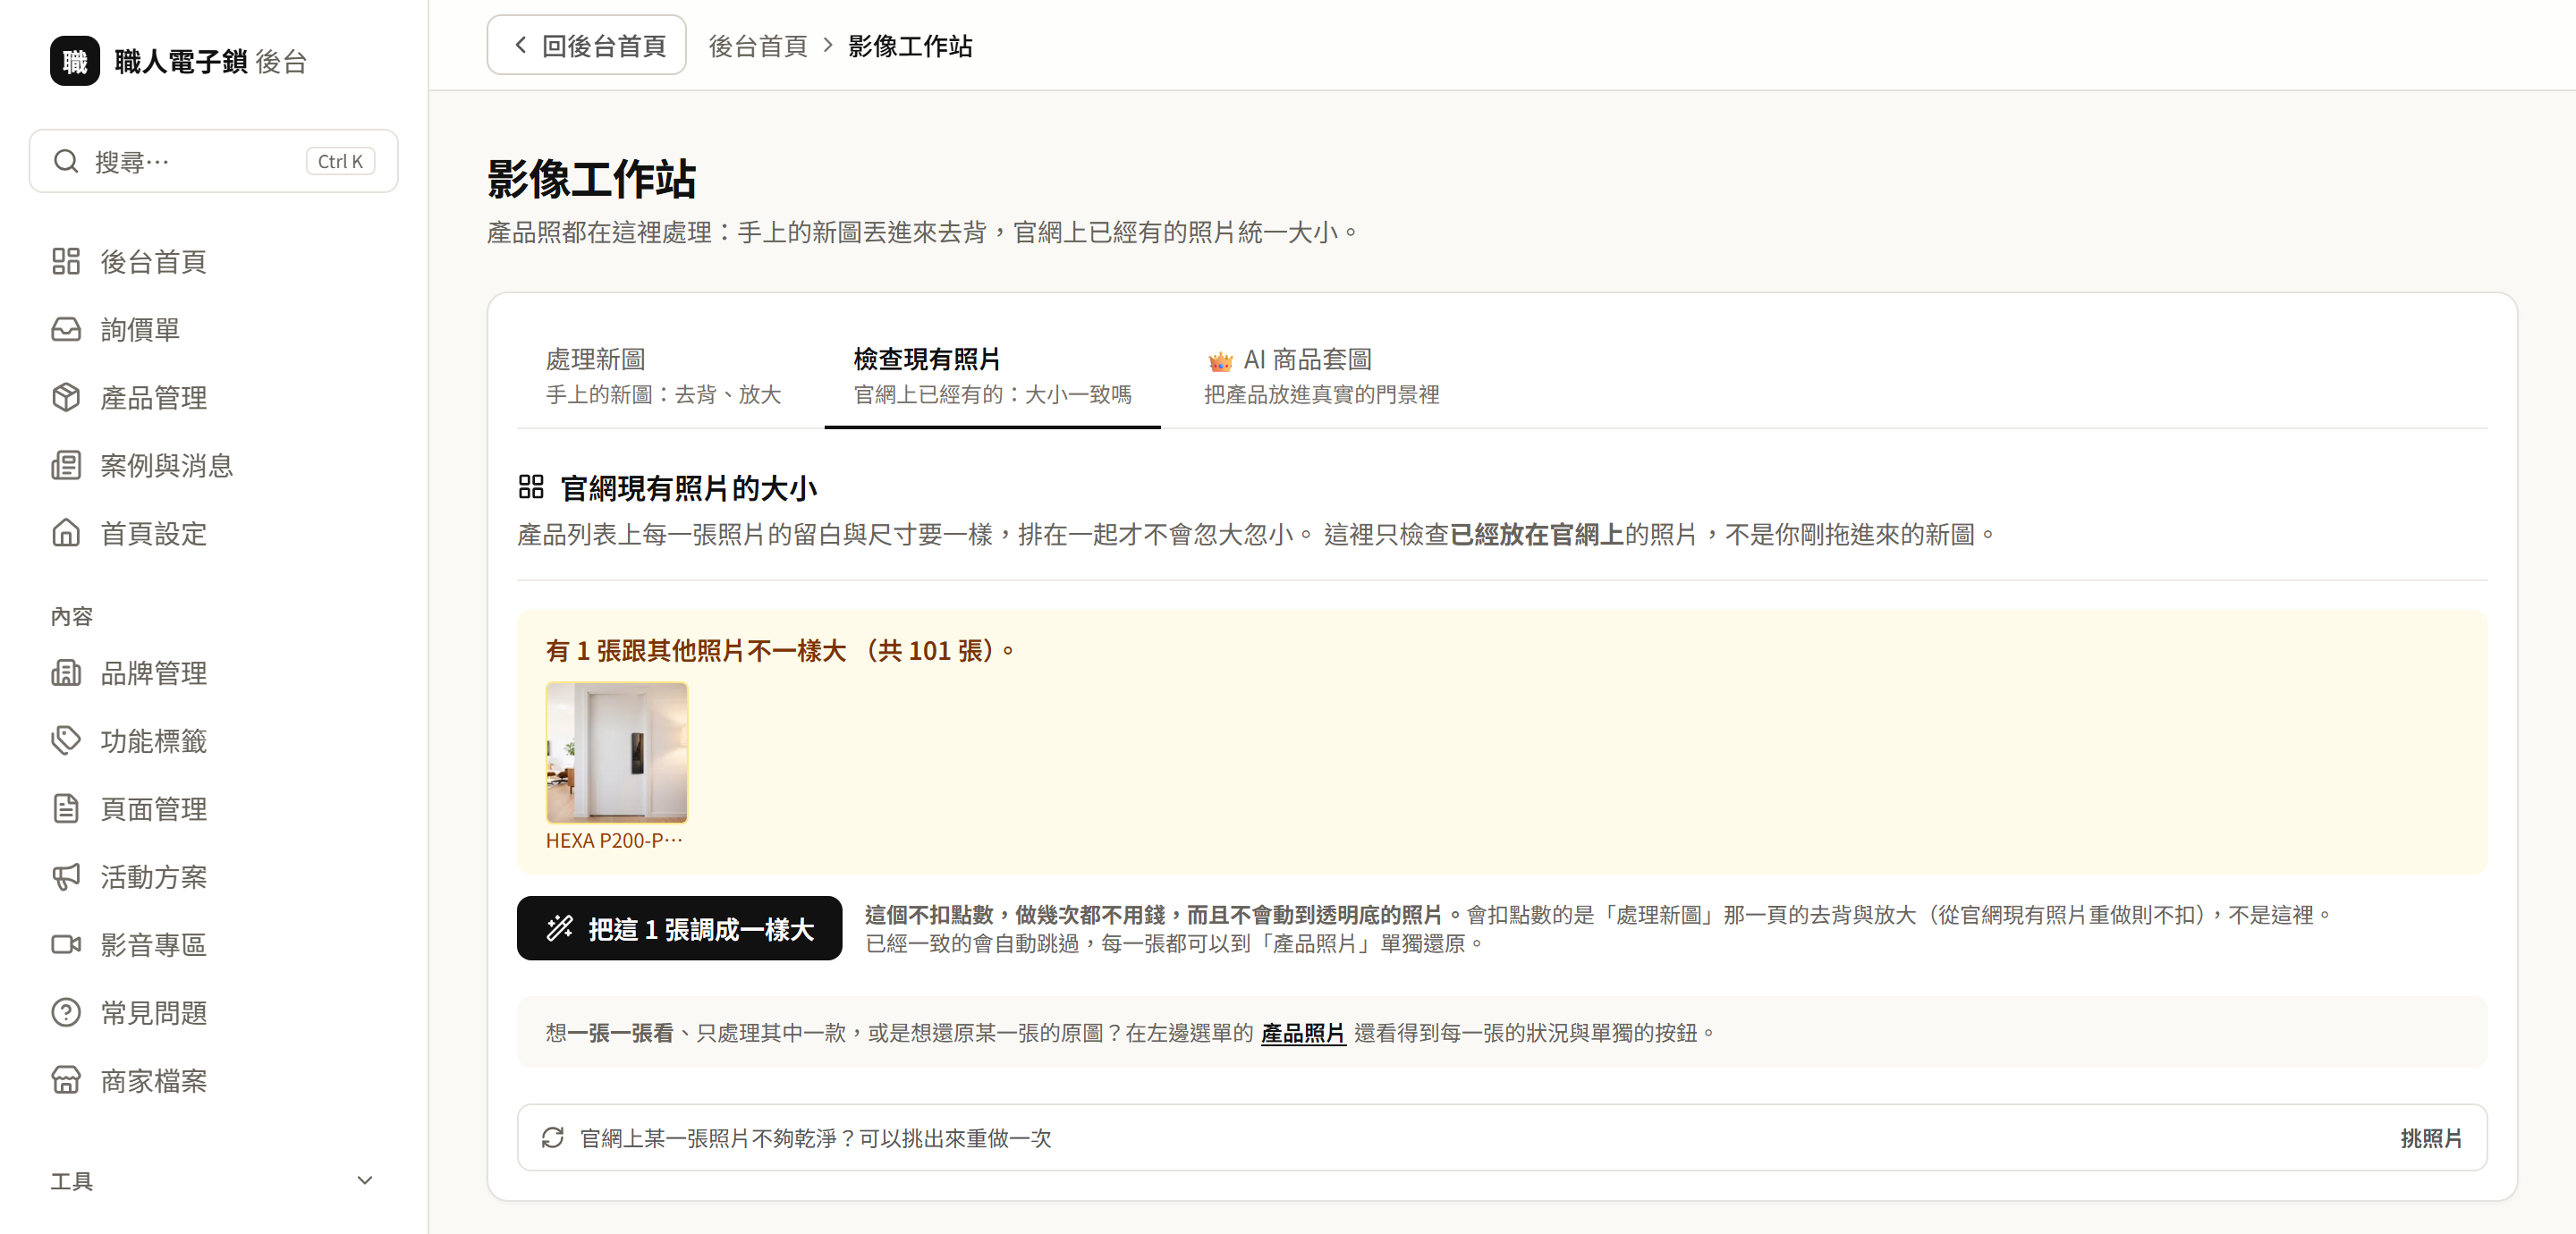
Task: Go to 產品管理 in sidebar
Action: click(x=213, y=397)
